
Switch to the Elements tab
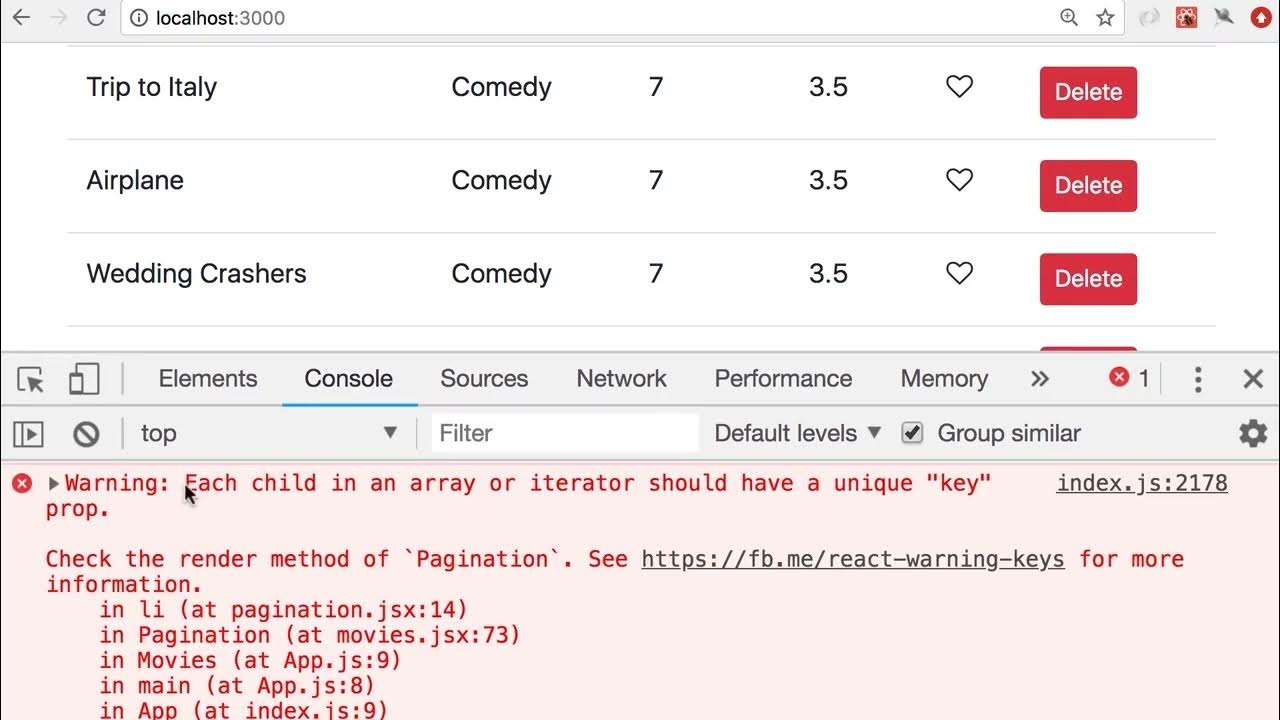[x=208, y=379]
